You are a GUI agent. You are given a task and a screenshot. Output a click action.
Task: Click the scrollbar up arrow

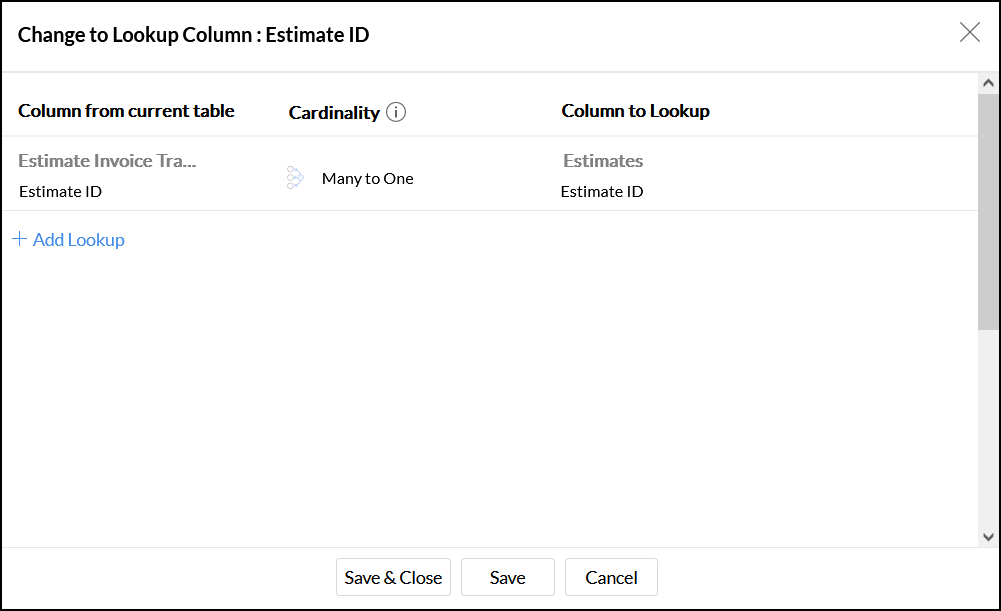click(x=988, y=84)
